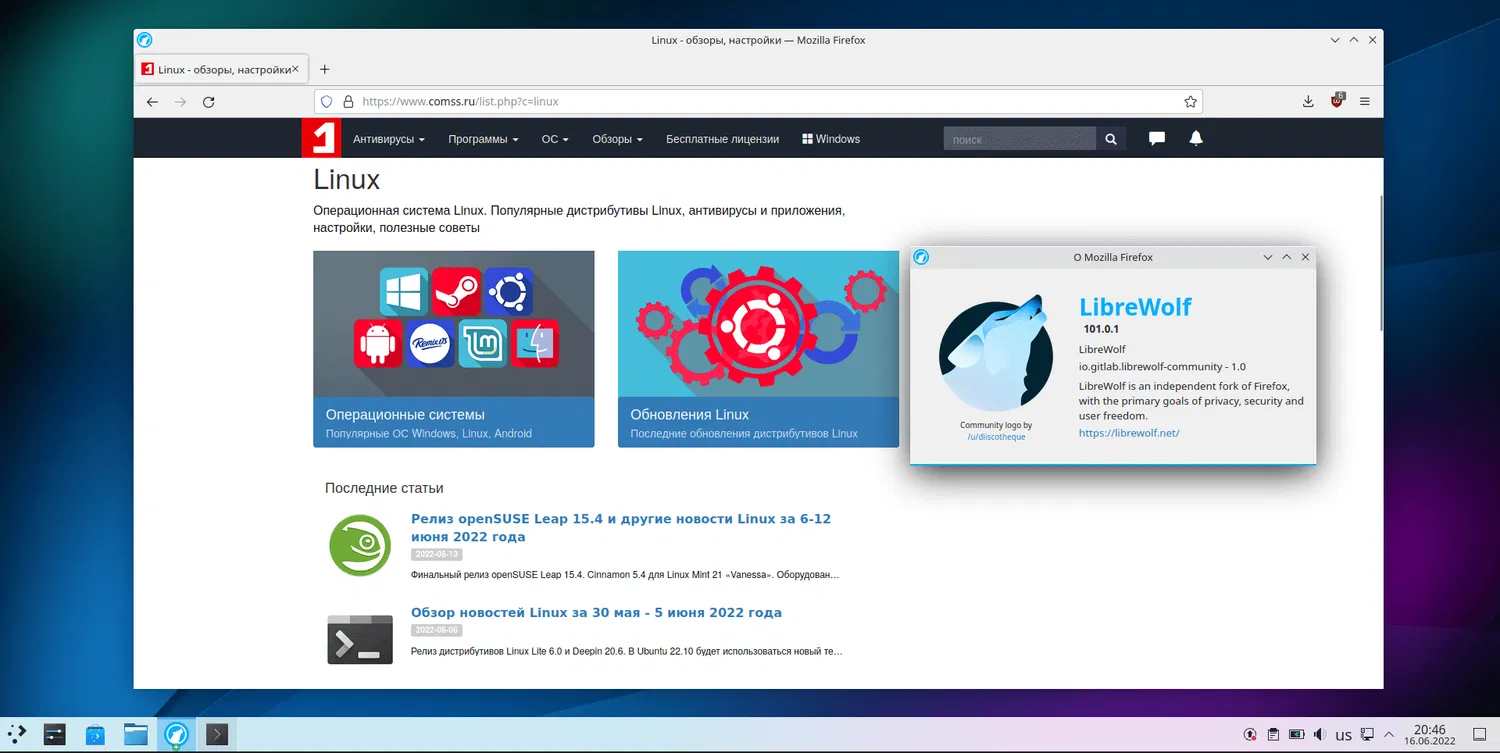This screenshot has width=1500, height=753.
Task: Switch the US keyboard layout indicator
Action: point(1344,735)
